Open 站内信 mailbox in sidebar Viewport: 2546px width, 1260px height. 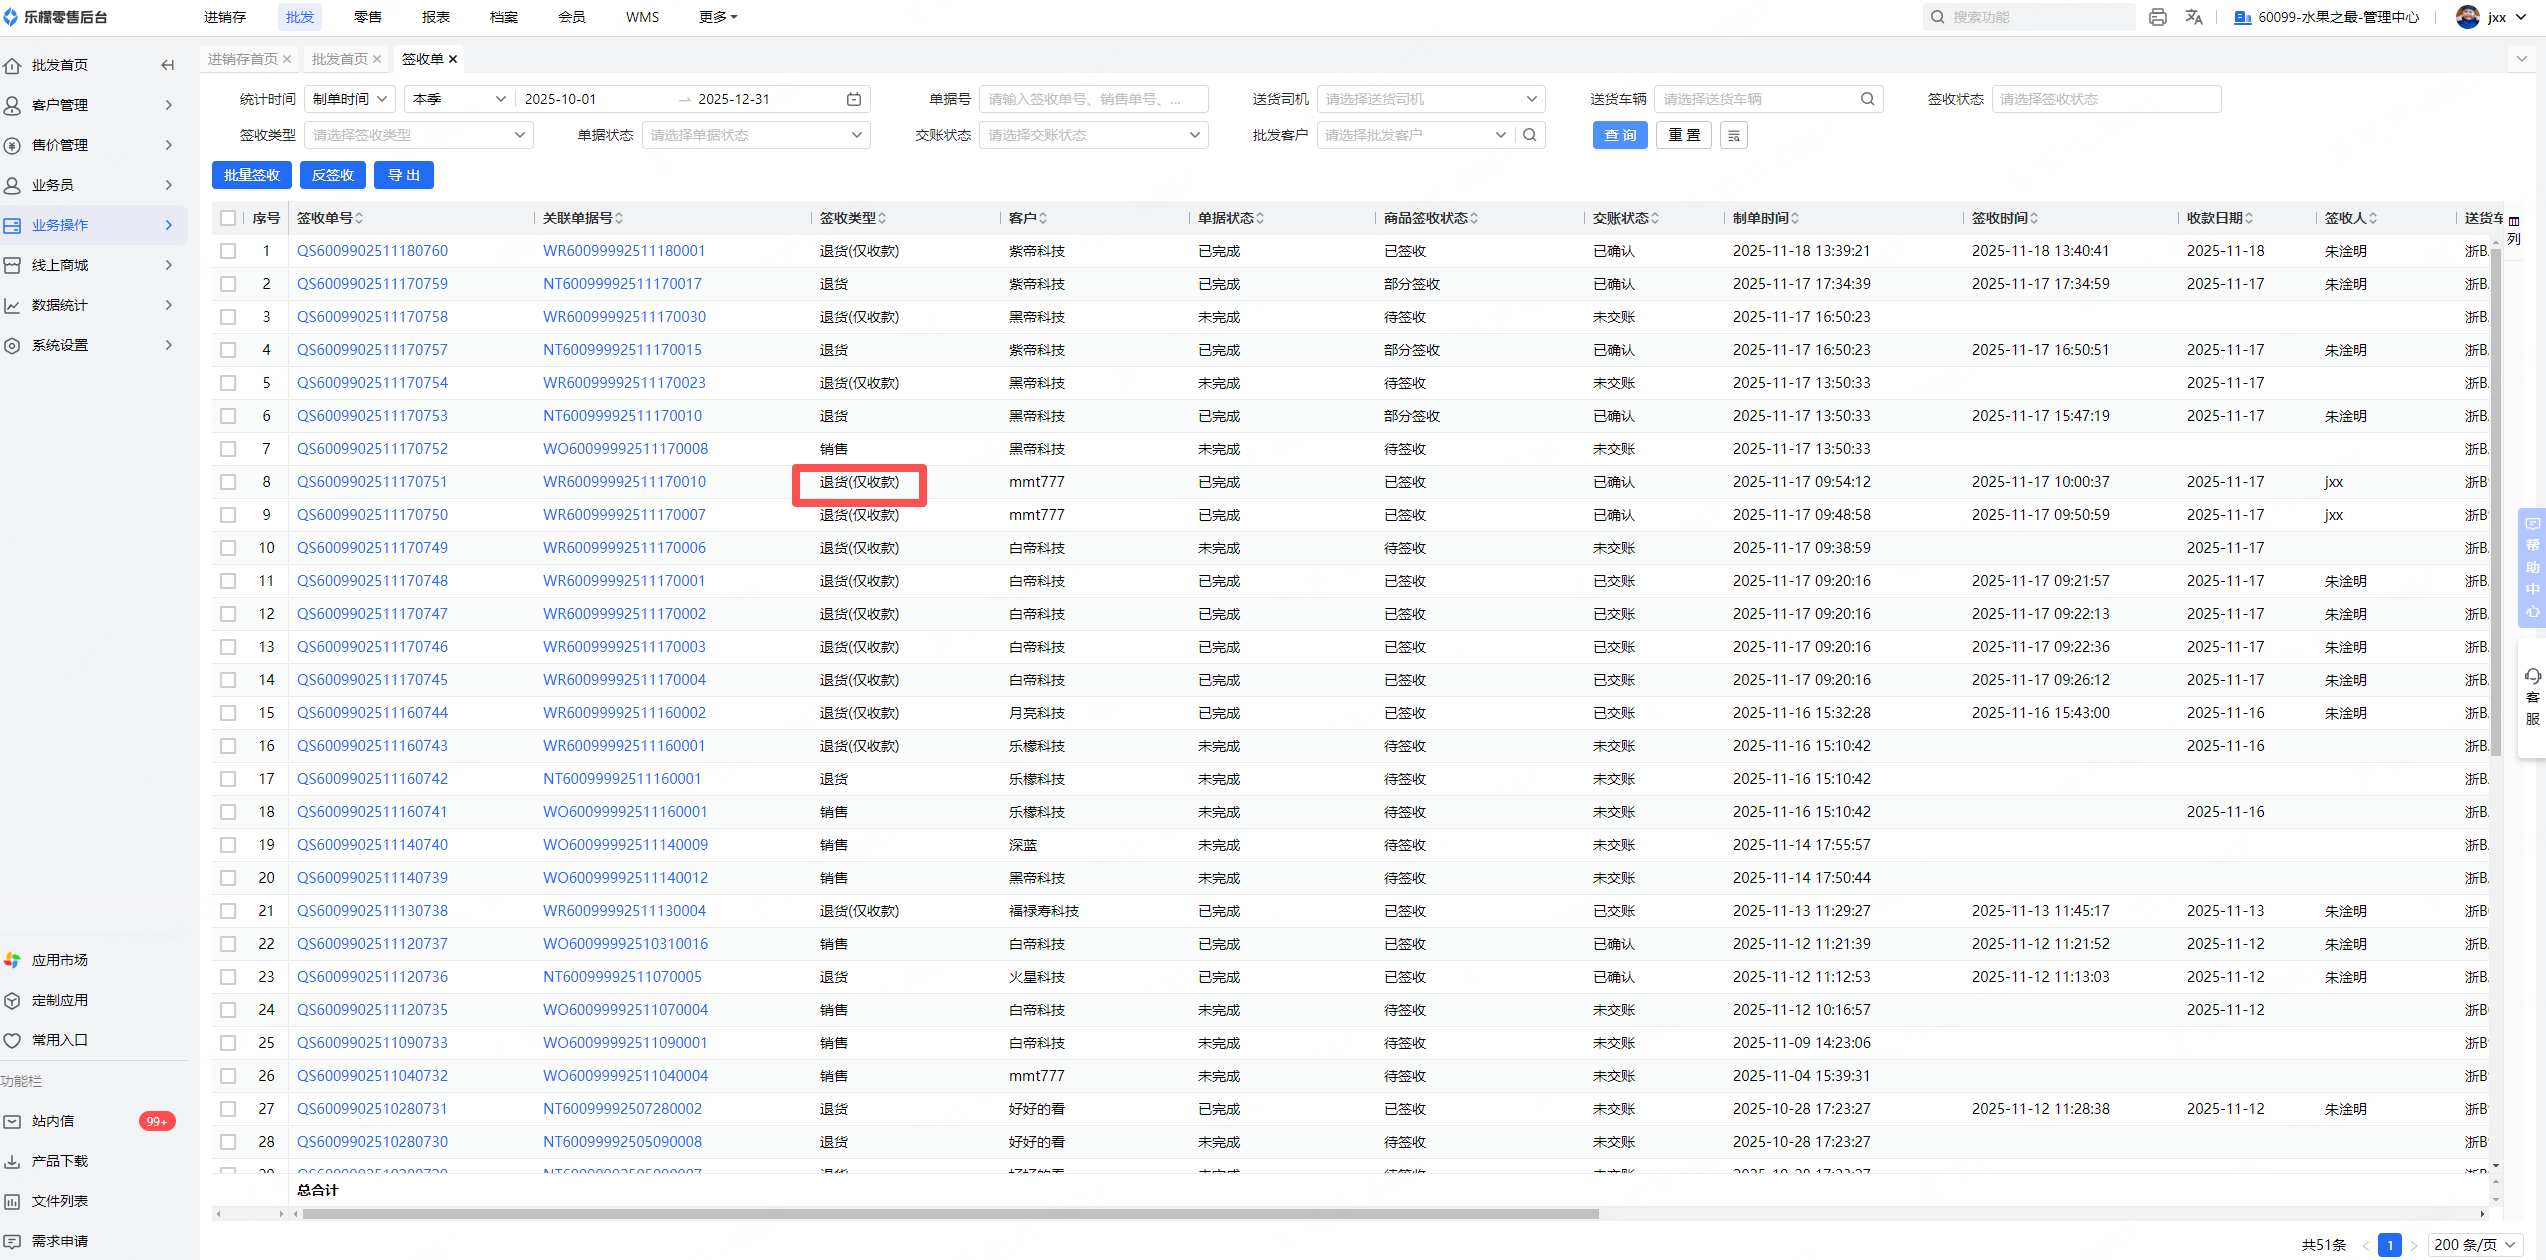52,1121
